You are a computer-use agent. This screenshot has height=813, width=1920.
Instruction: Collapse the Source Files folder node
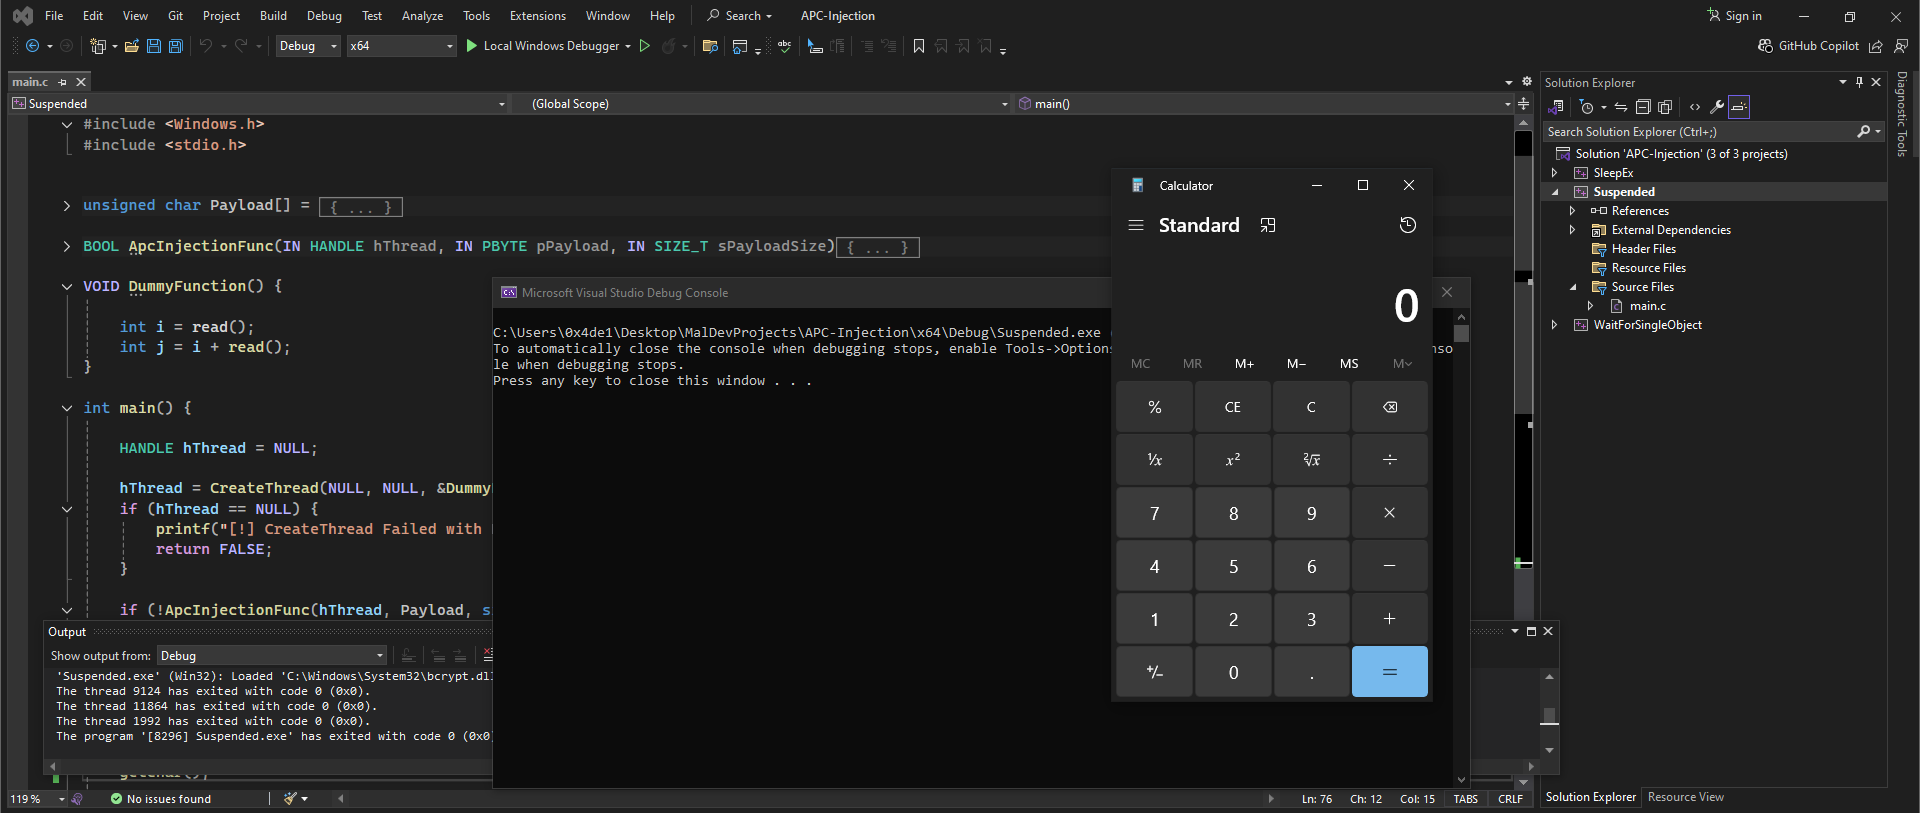pyautogui.click(x=1573, y=287)
